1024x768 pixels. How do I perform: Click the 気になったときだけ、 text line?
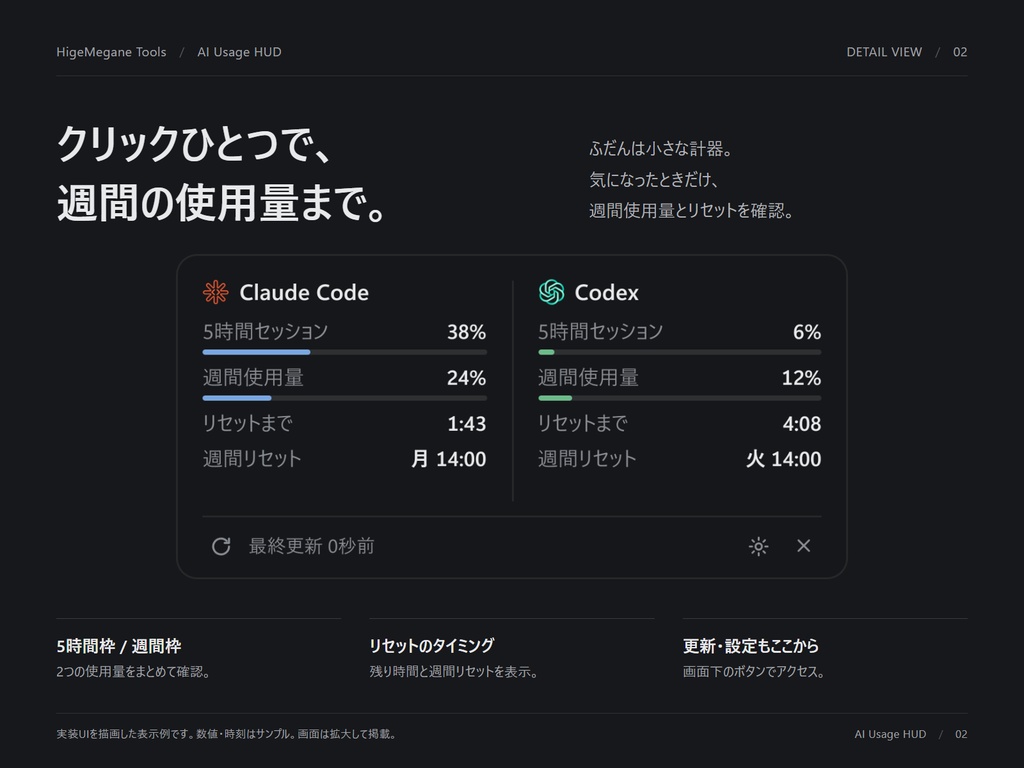654,180
